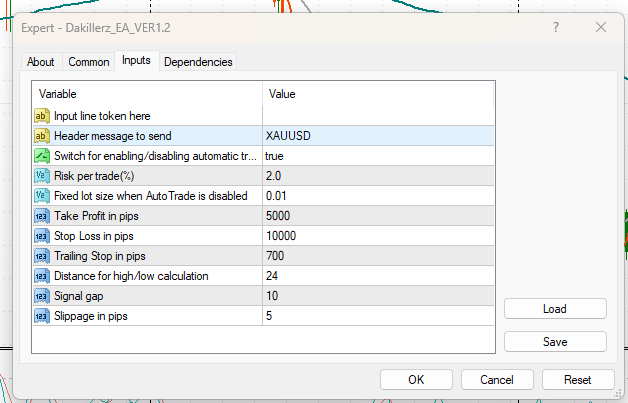Open the Dependencies tab
This screenshot has width=628, height=403.
198,62
